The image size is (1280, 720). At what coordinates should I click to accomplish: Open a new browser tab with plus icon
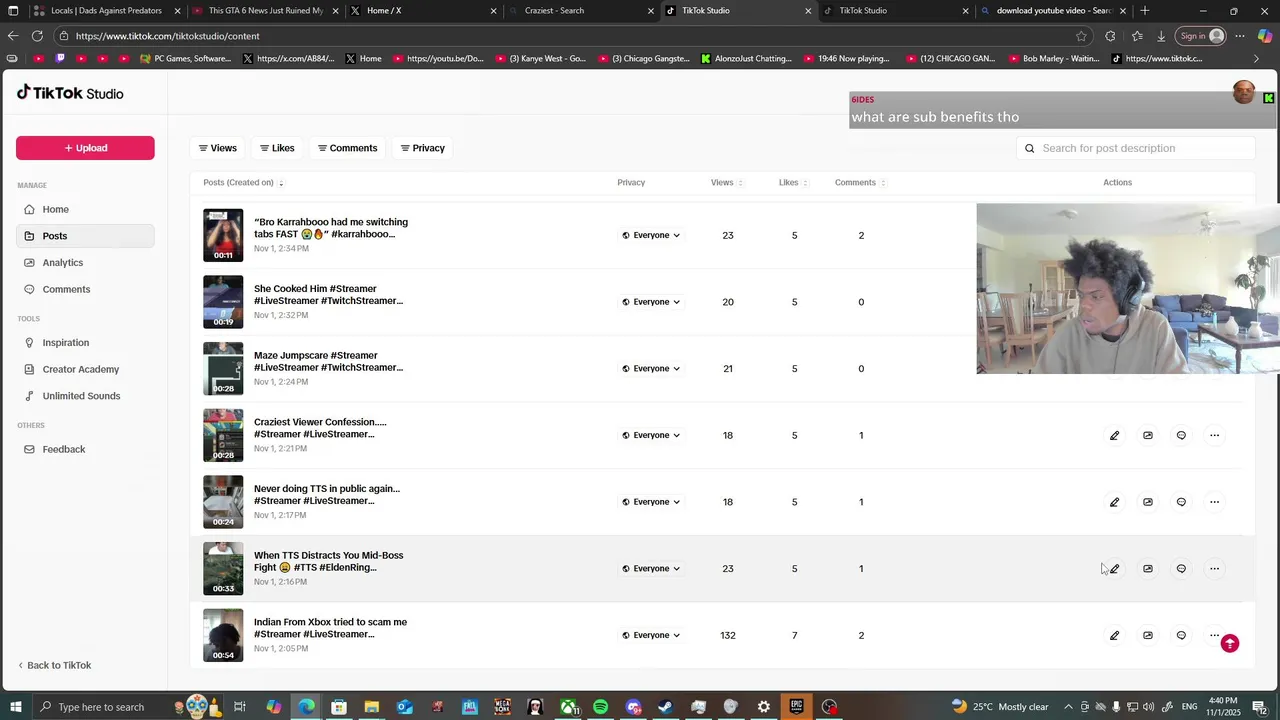[1145, 10]
